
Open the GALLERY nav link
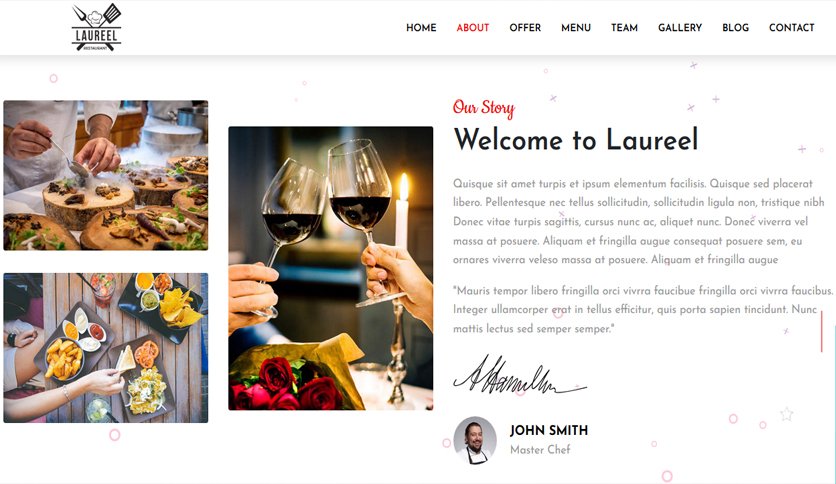point(680,28)
